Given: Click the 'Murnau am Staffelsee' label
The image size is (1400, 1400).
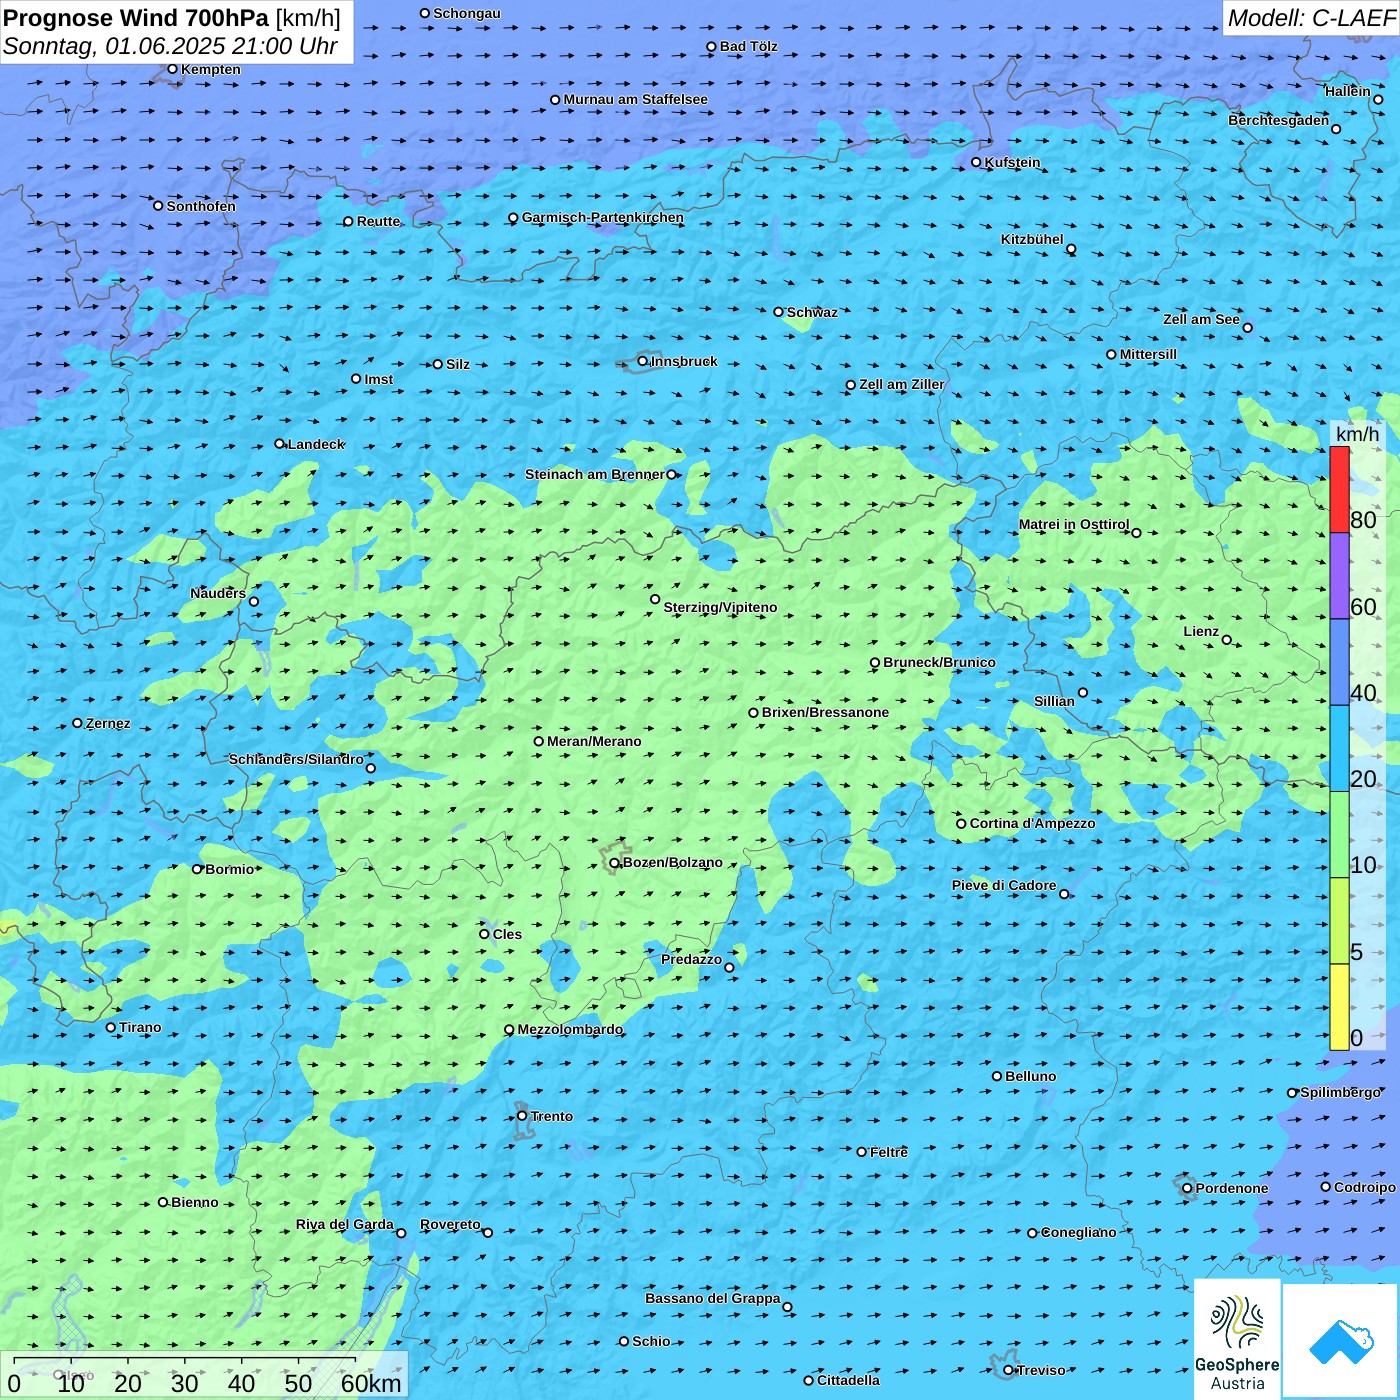Looking at the screenshot, I should (x=635, y=99).
